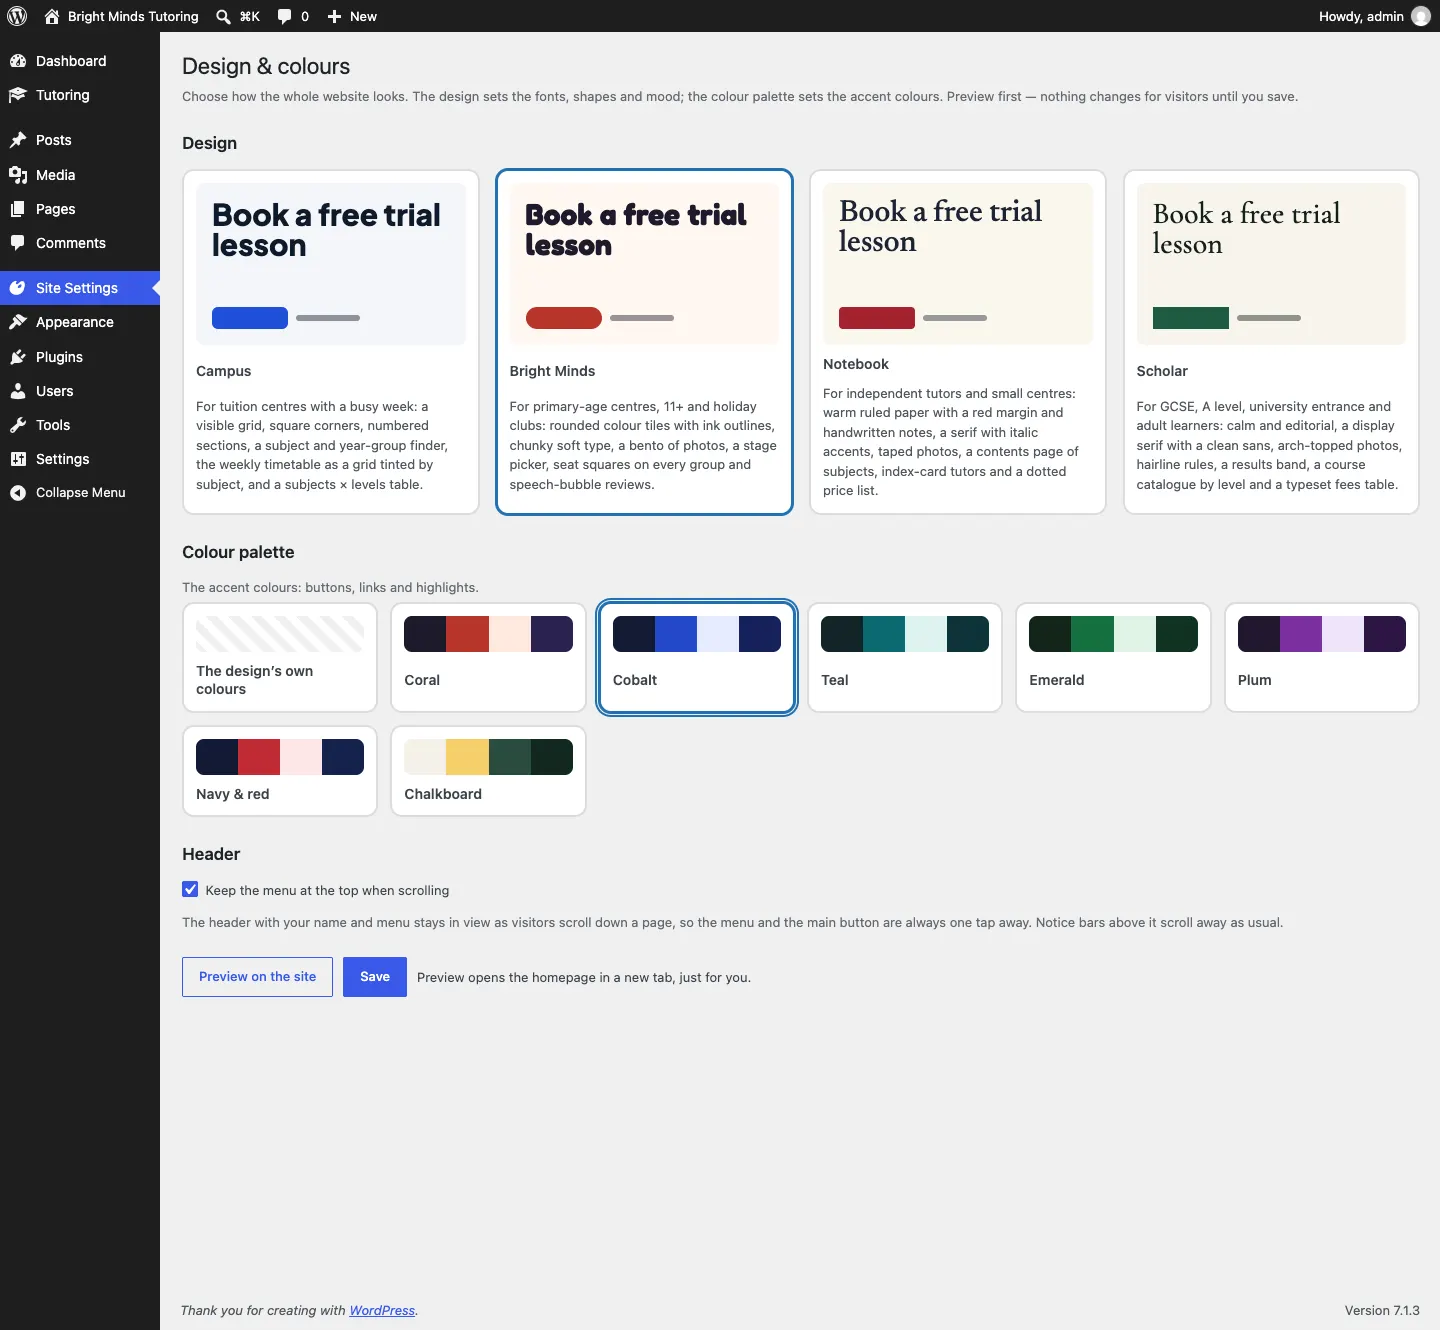Select the Emerald colour palette

pyautogui.click(x=1113, y=657)
